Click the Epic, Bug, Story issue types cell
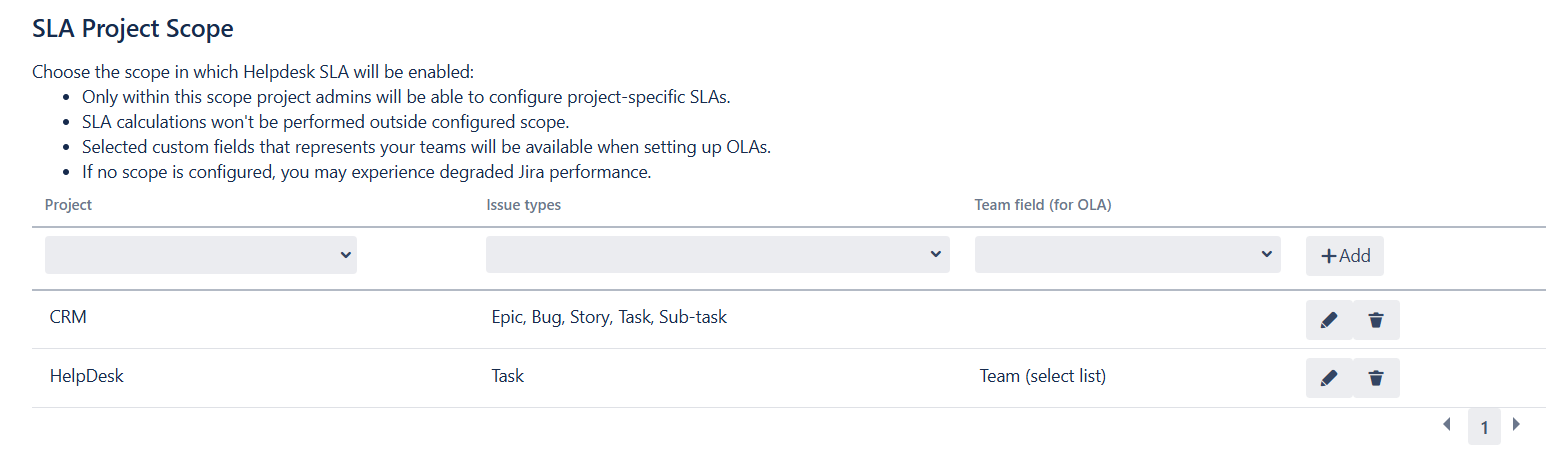The image size is (1562, 467). [608, 318]
